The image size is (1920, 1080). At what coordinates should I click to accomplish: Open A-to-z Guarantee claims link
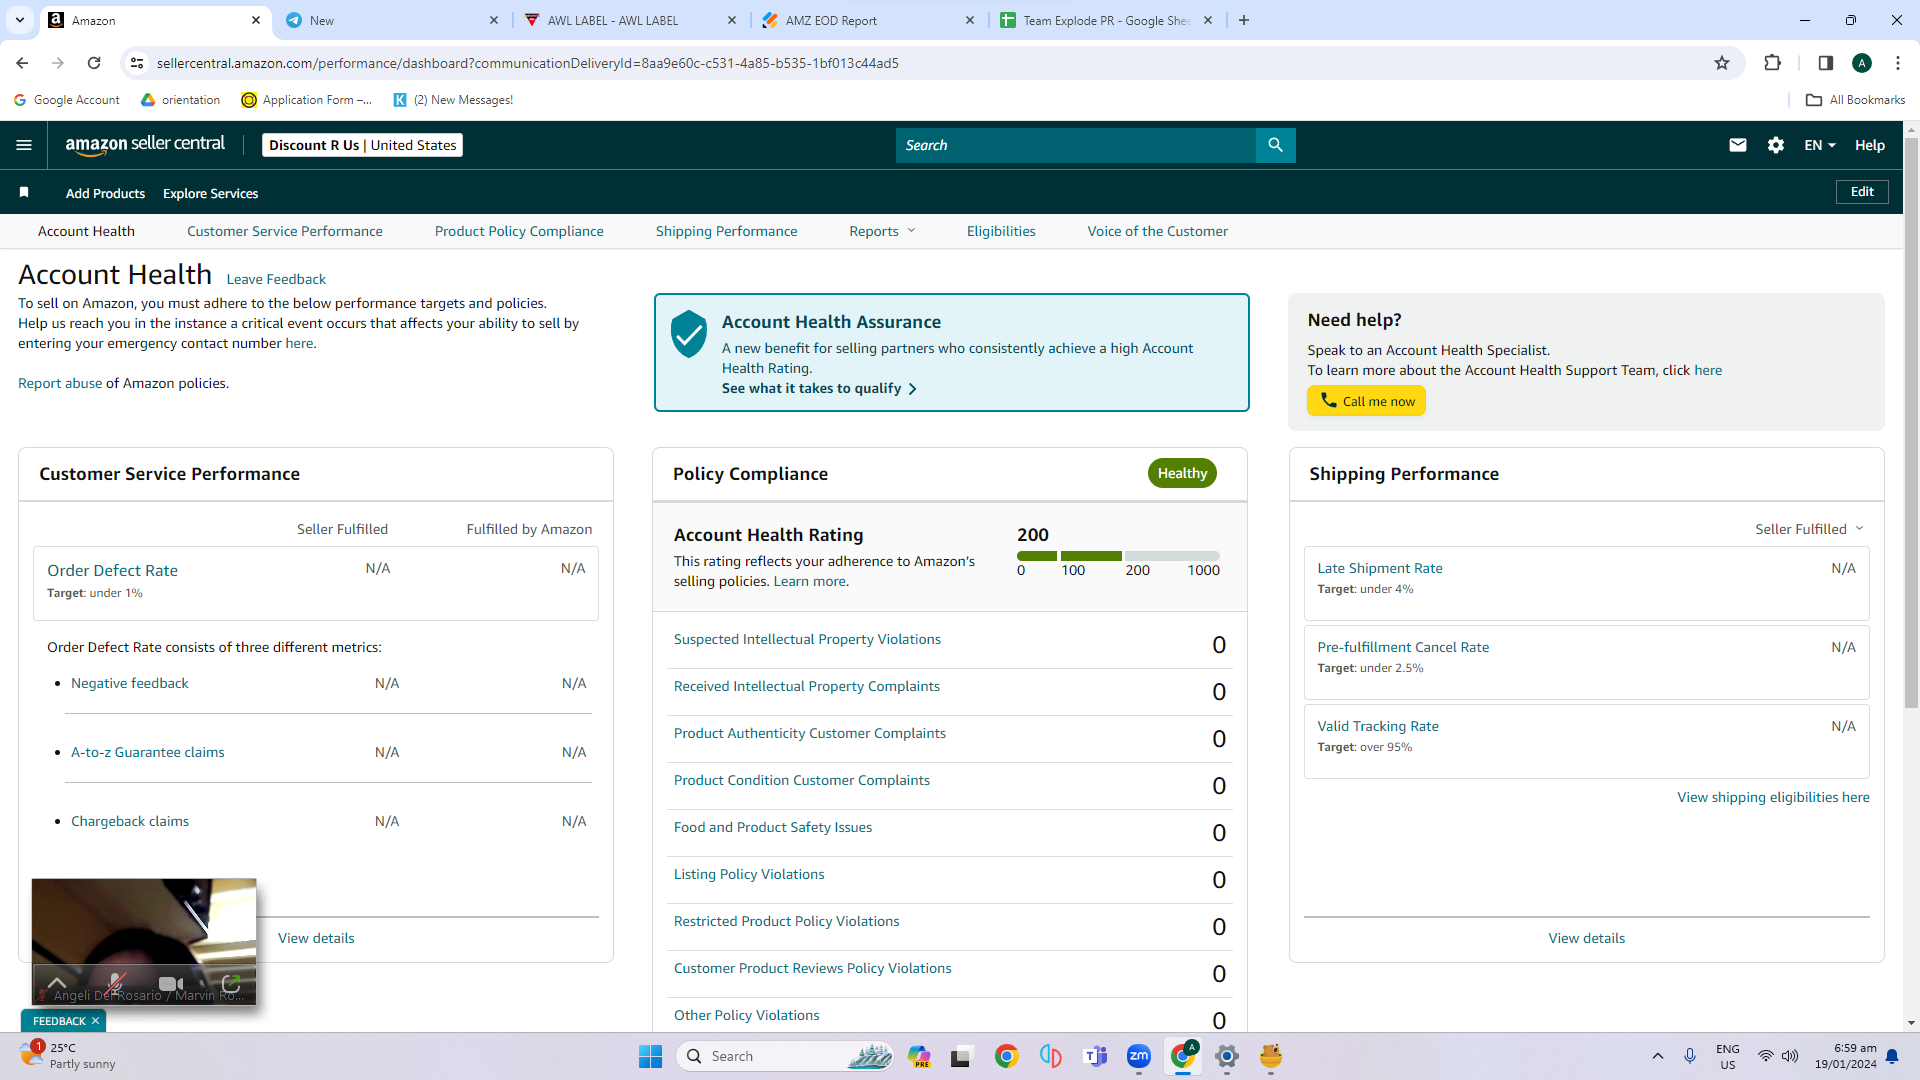[x=148, y=752]
